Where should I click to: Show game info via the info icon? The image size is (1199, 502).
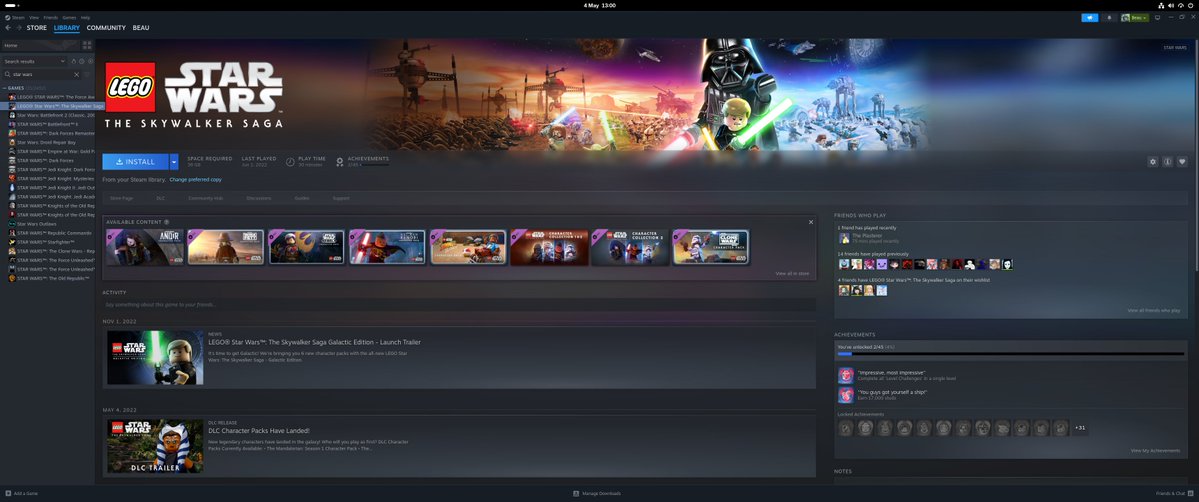(1167, 161)
